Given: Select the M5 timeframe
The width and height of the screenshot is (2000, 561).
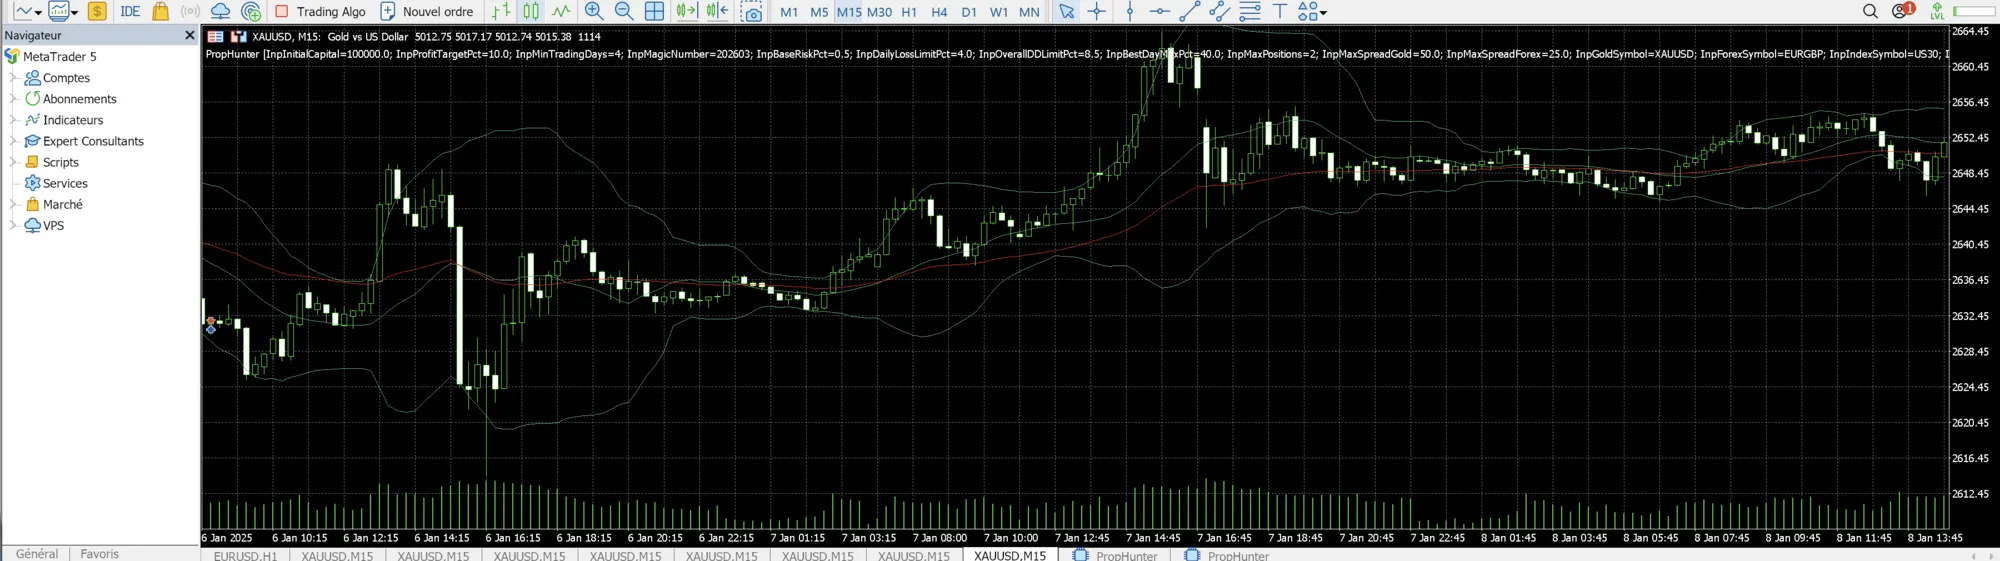Looking at the screenshot, I should (x=819, y=12).
